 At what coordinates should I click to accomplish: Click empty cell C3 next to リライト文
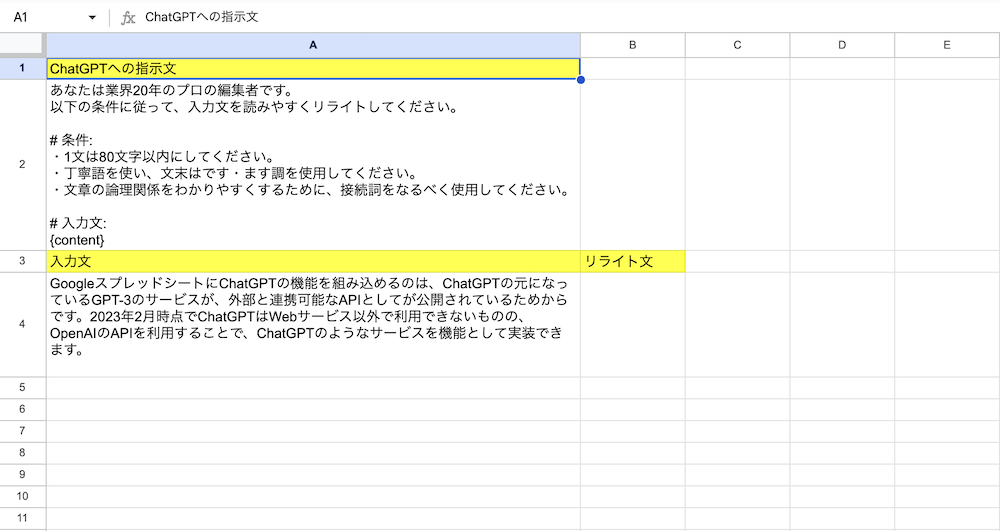coord(737,261)
